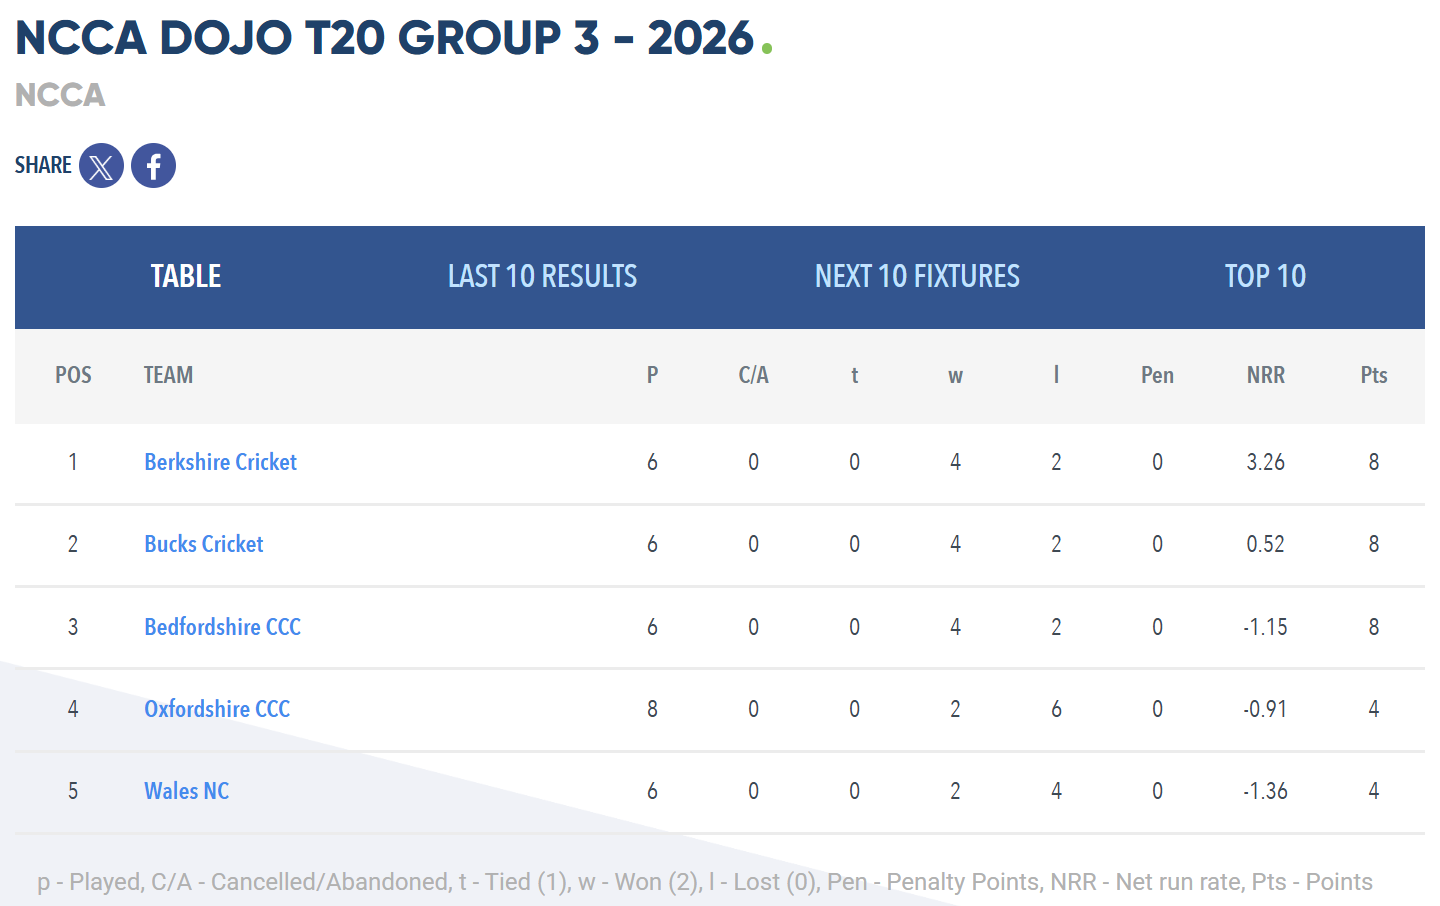
Task: Click the TEAM column header
Action: pyautogui.click(x=168, y=375)
